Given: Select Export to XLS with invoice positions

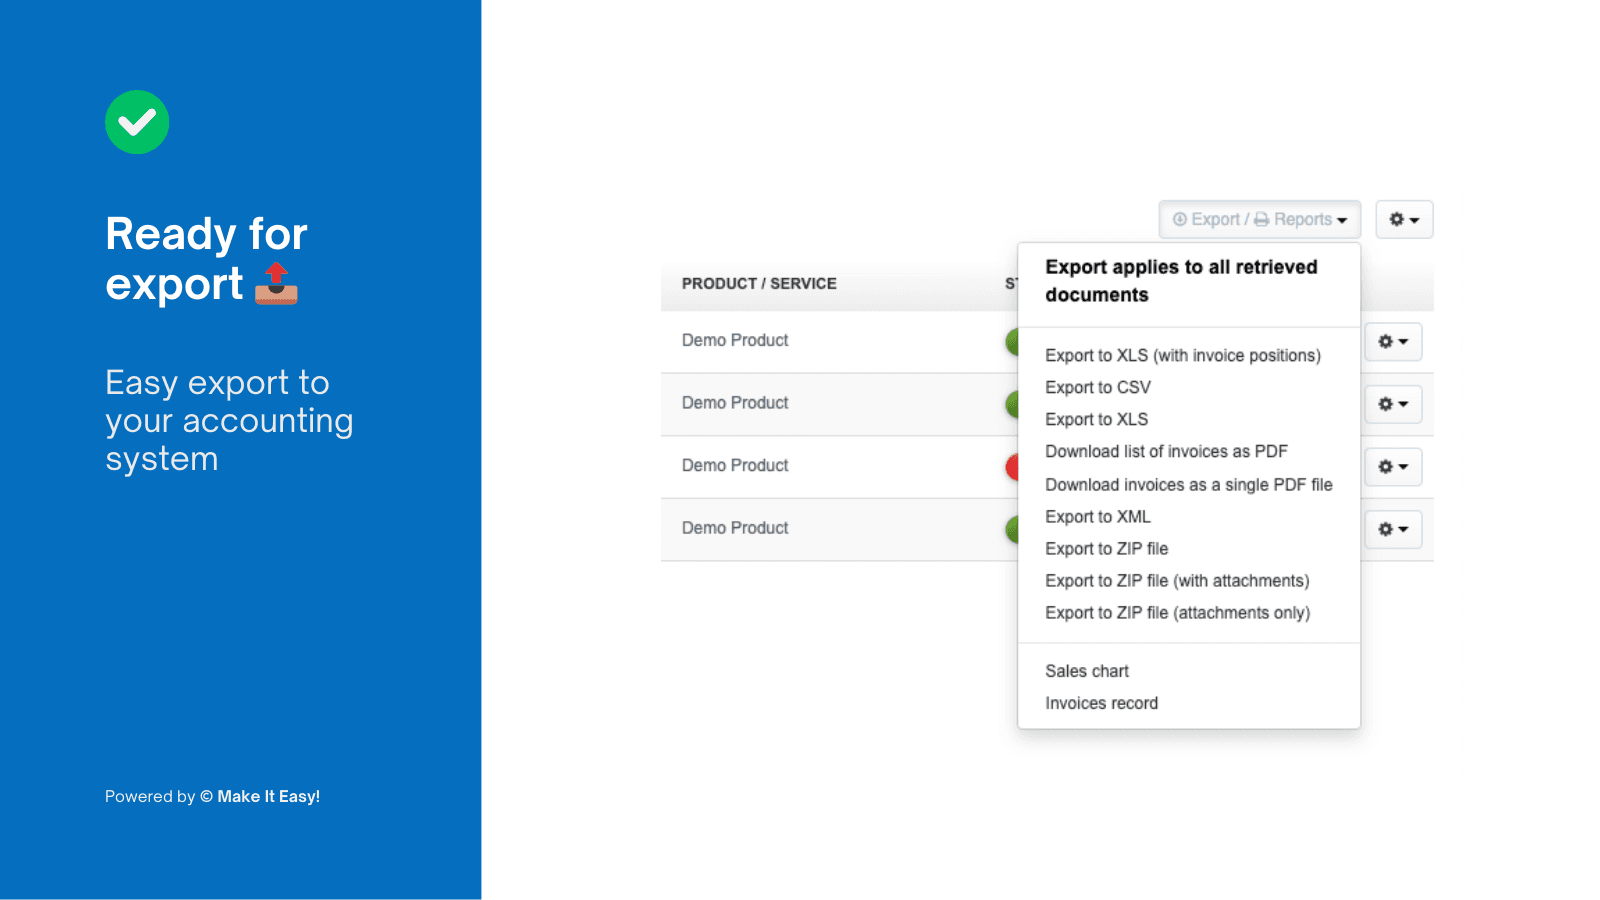Looking at the screenshot, I should [x=1182, y=356].
